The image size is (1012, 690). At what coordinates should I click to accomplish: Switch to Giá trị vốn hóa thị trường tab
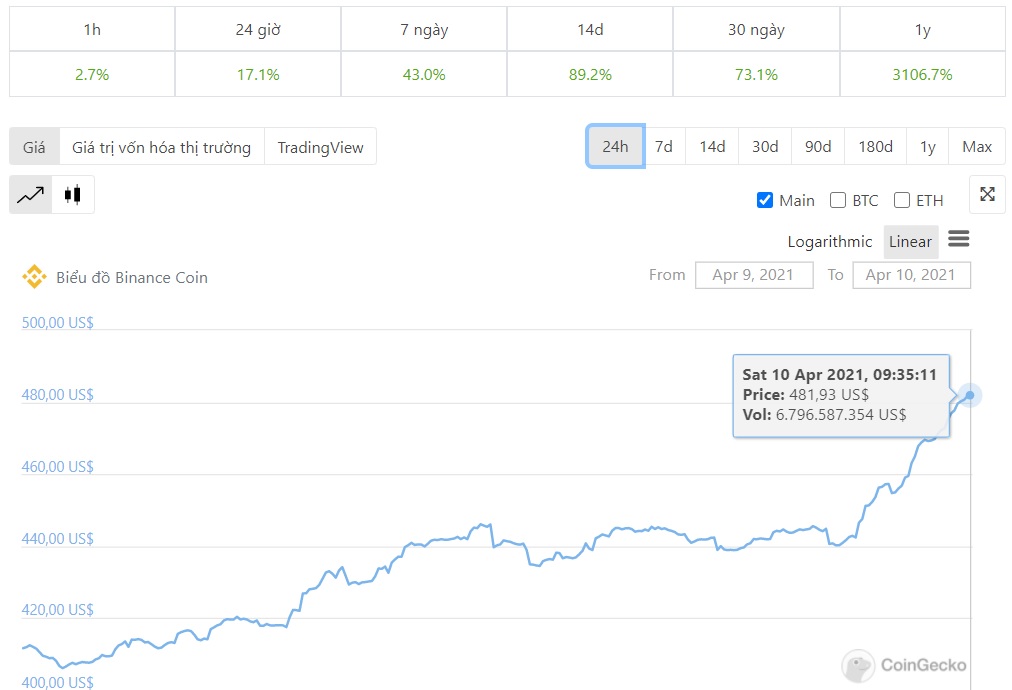(161, 147)
